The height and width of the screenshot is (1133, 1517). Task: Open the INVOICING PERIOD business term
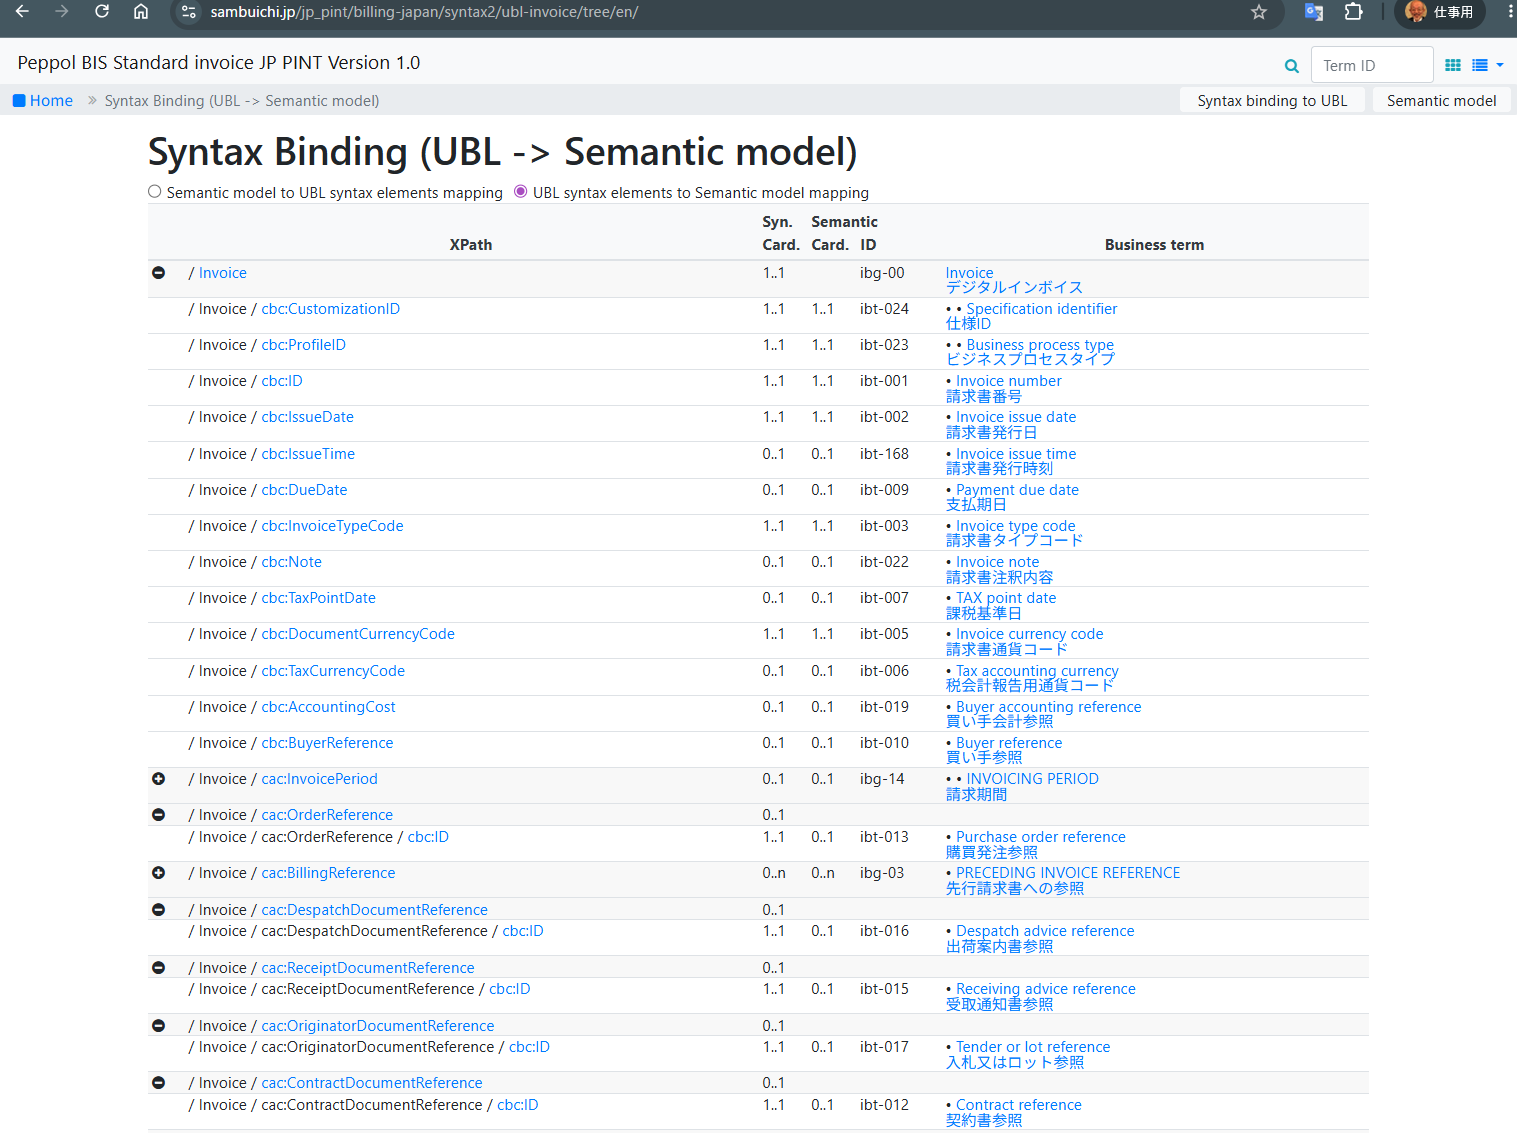click(1033, 779)
